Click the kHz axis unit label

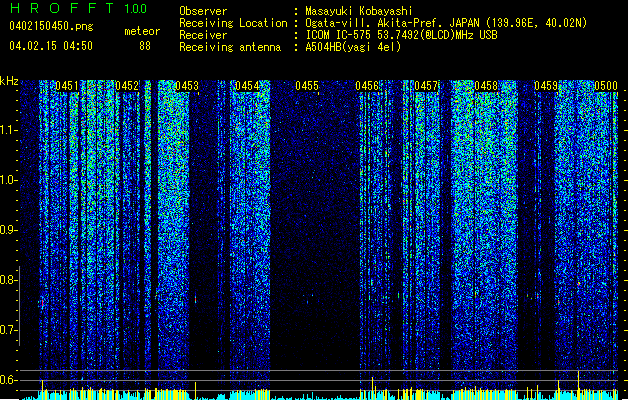pos(9,81)
